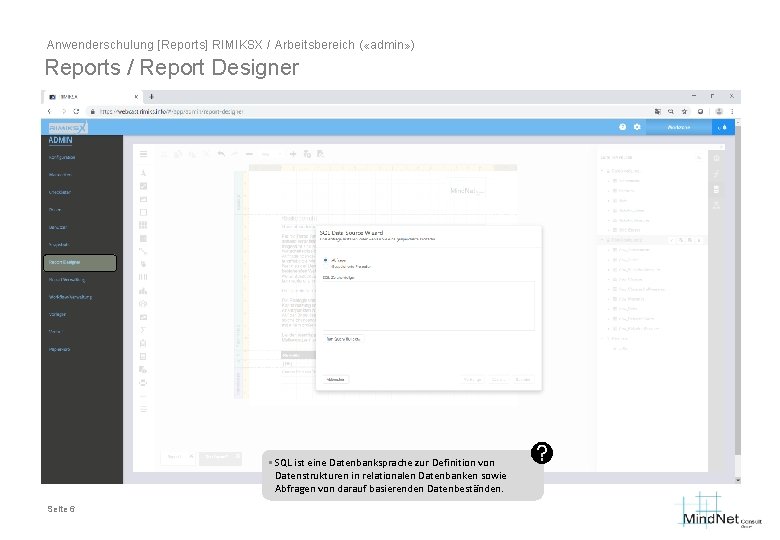Click the Previous button in wizard footer
The height and width of the screenshot is (540, 780).
click(472, 380)
